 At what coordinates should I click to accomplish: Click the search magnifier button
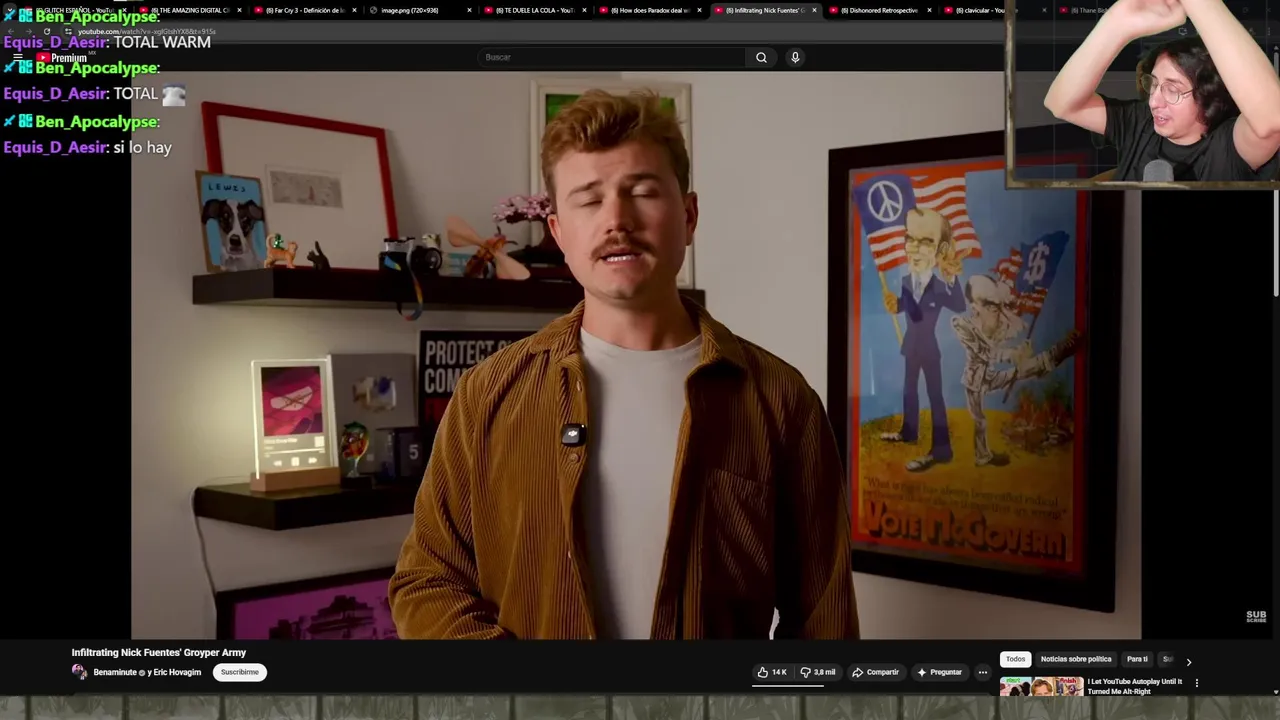761,57
